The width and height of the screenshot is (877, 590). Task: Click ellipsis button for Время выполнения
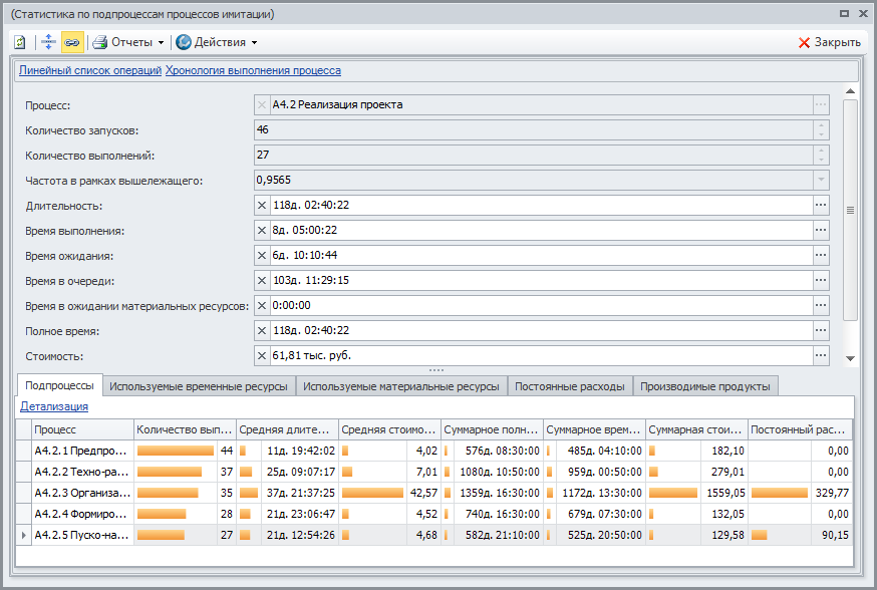coord(821,230)
